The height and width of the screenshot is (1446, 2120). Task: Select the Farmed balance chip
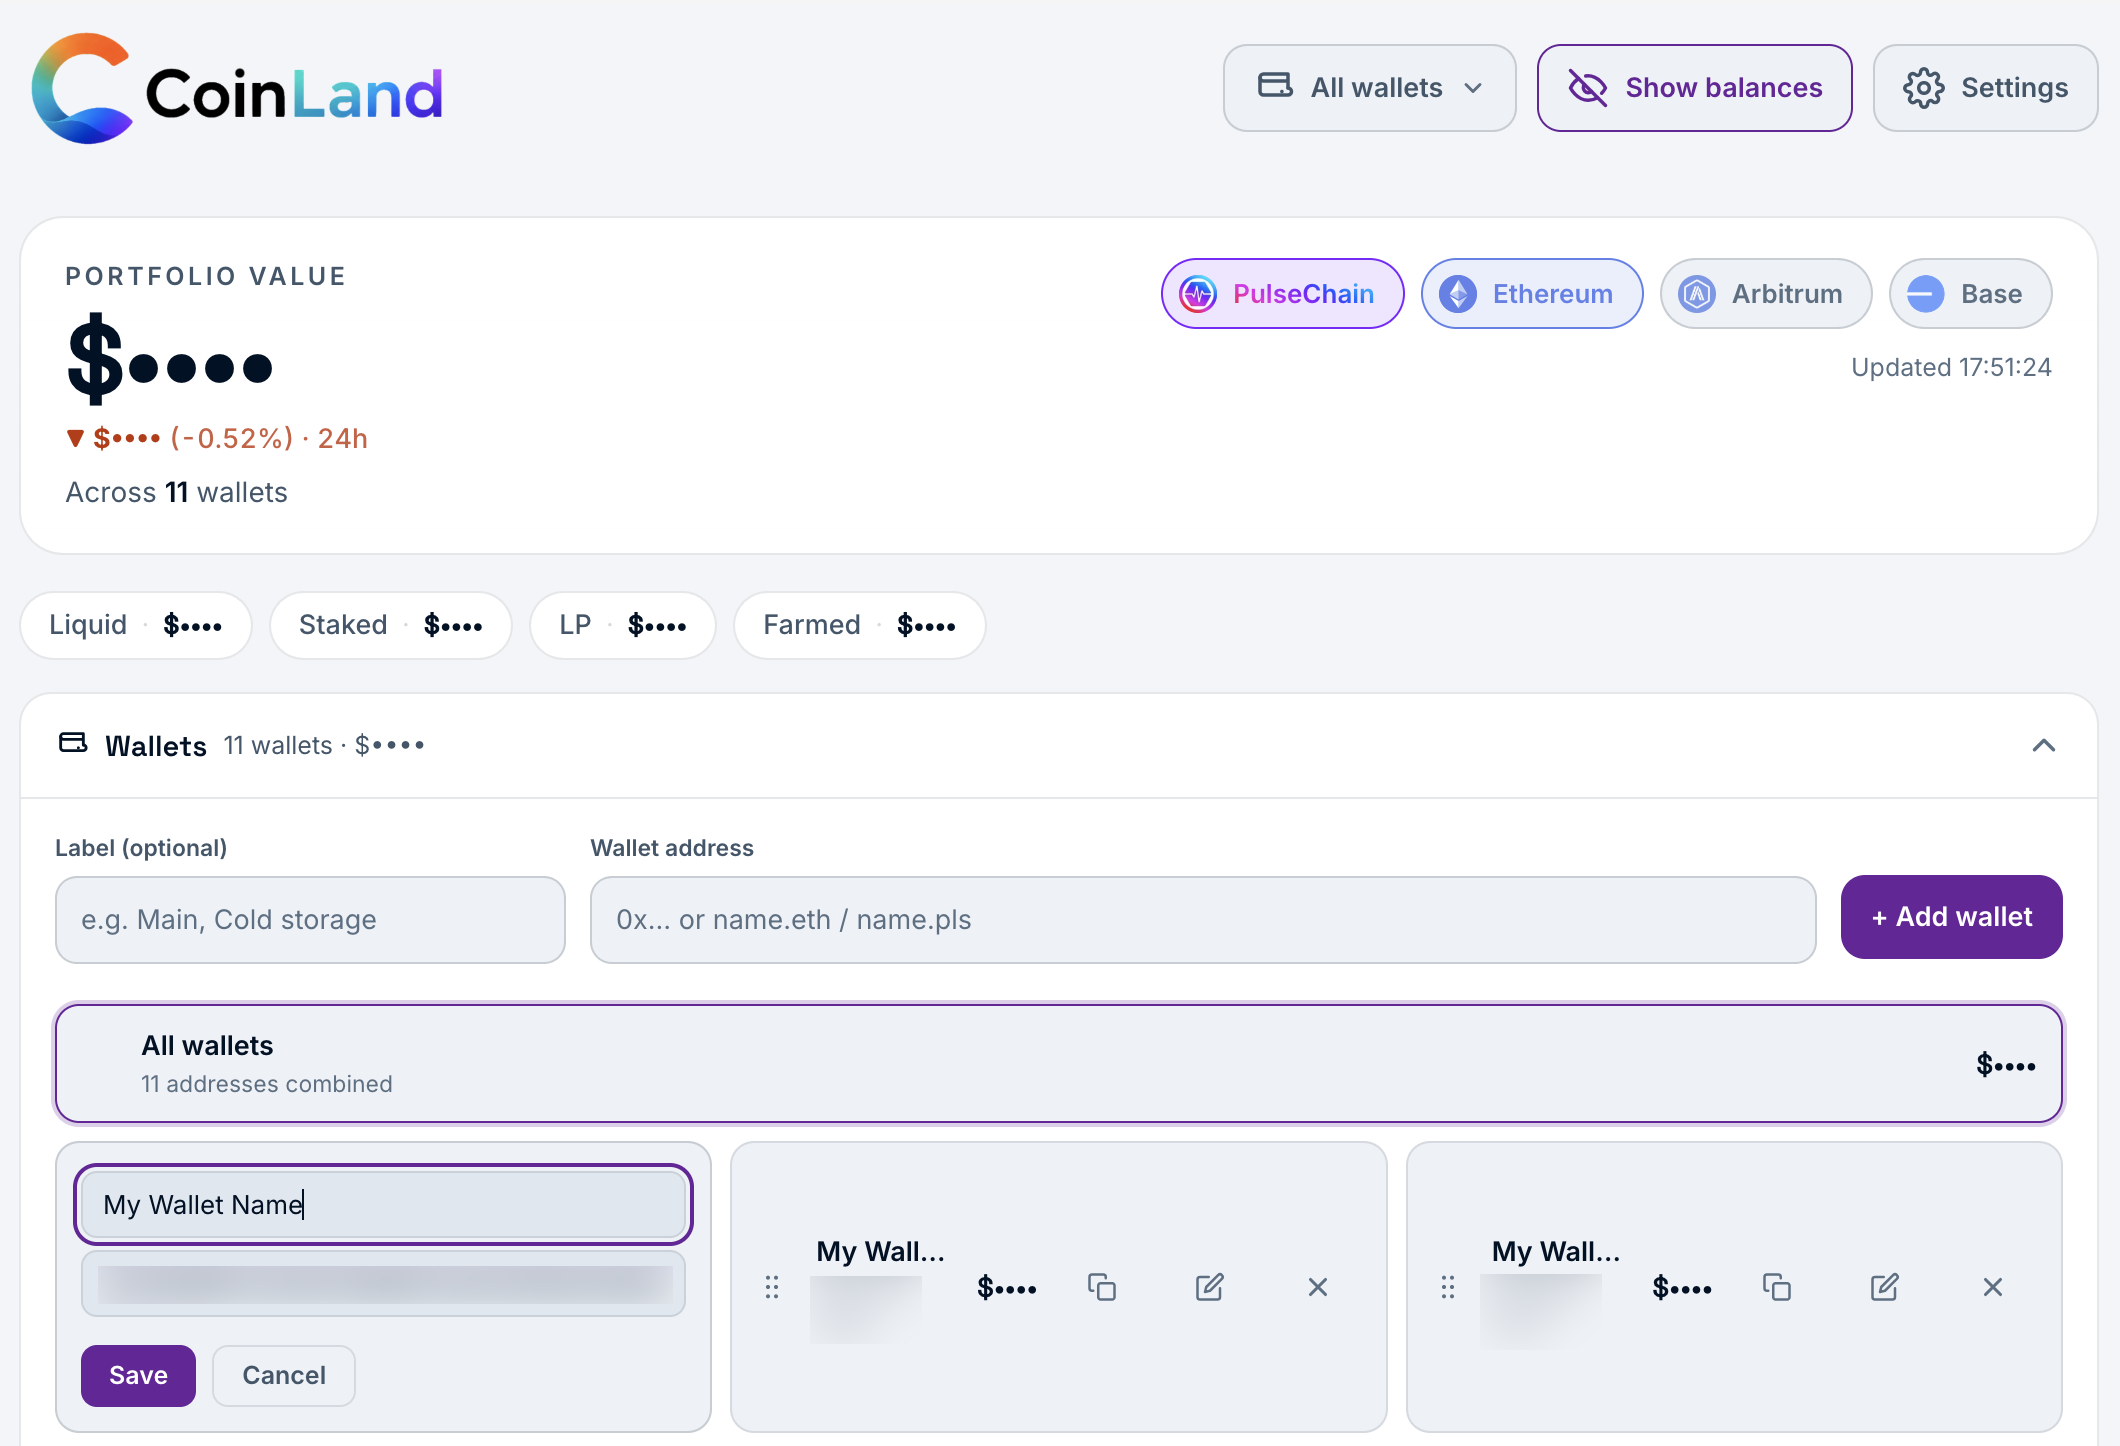pos(860,625)
